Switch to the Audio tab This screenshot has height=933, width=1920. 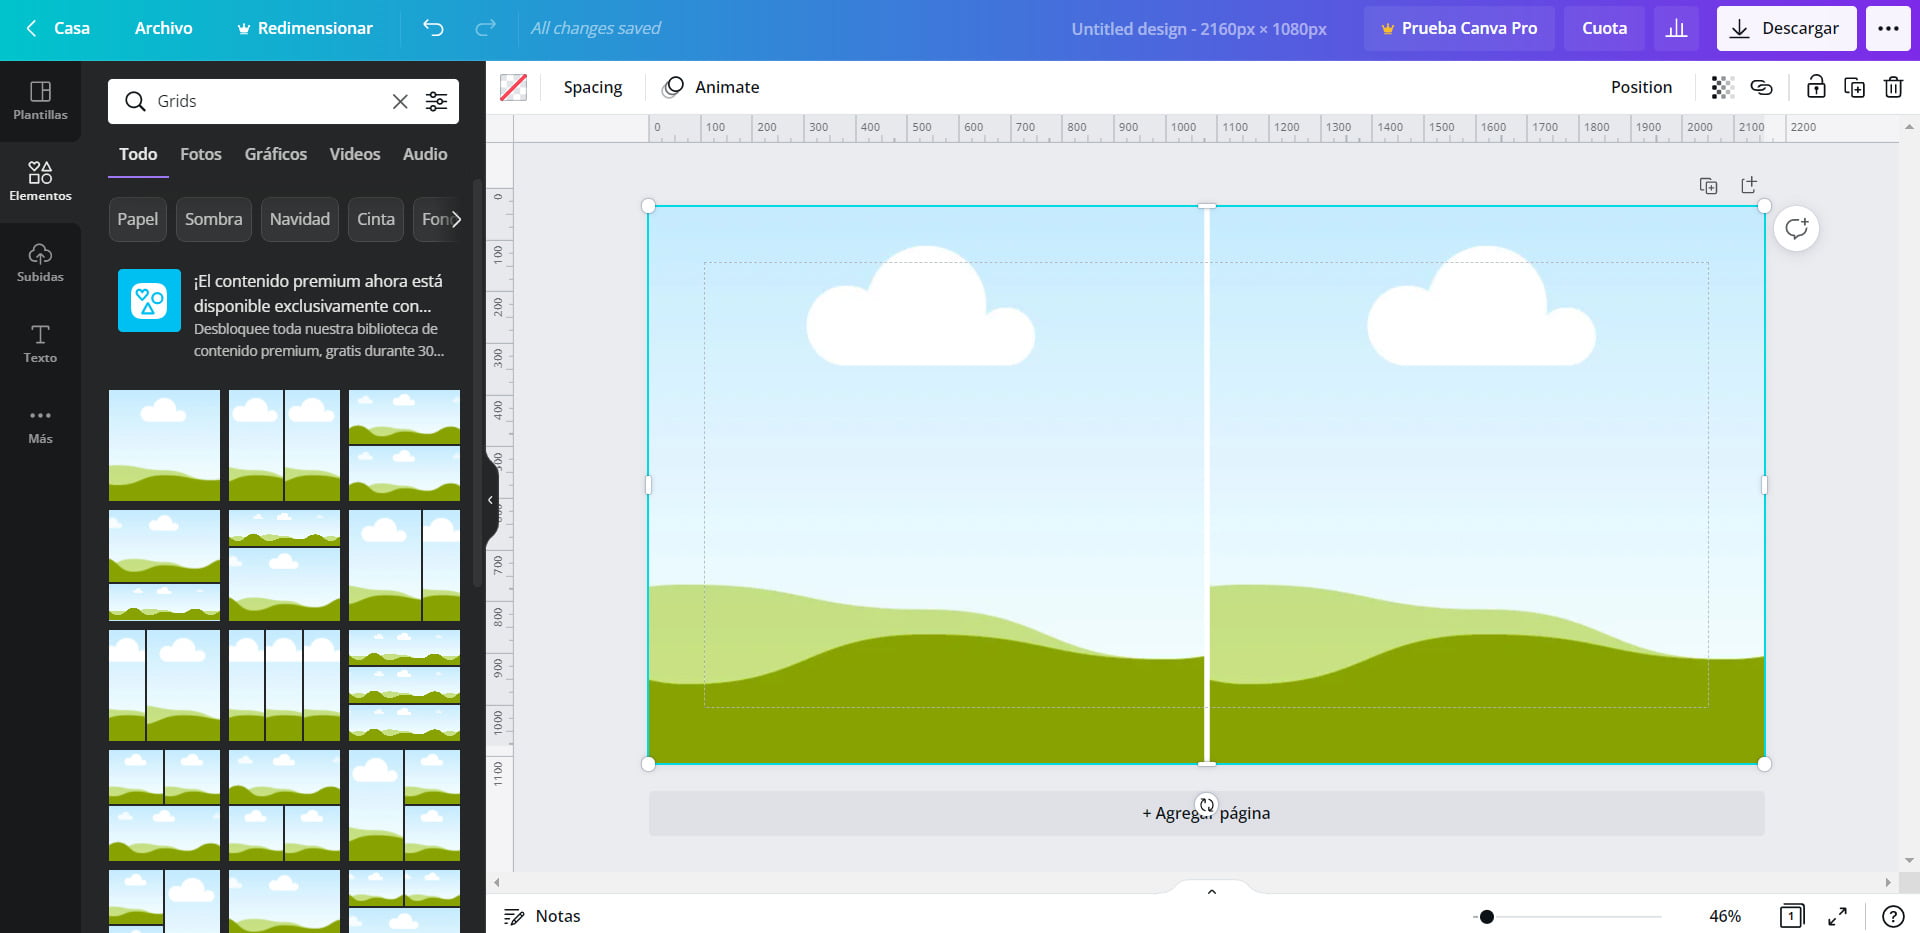tap(425, 155)
